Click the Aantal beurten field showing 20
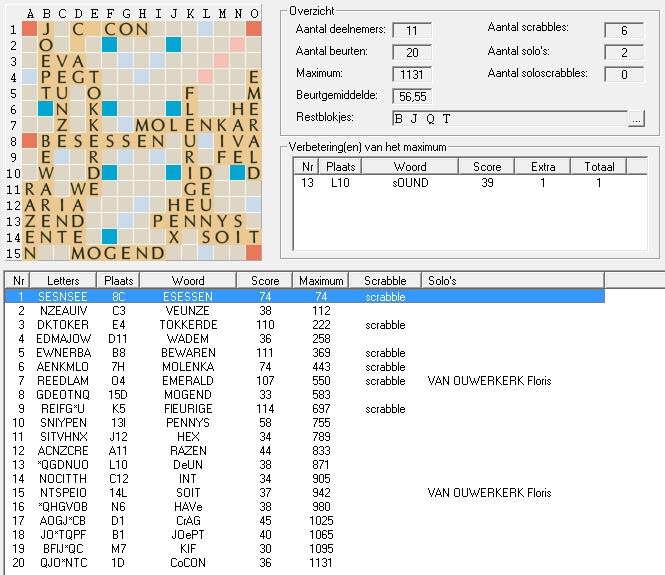The image size is (665, 575). 412,53
